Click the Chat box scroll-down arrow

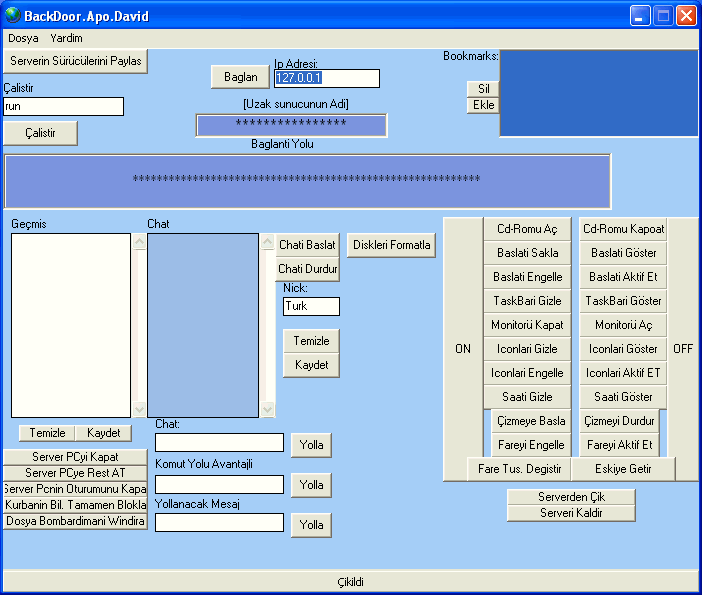(x=266, y=409)
